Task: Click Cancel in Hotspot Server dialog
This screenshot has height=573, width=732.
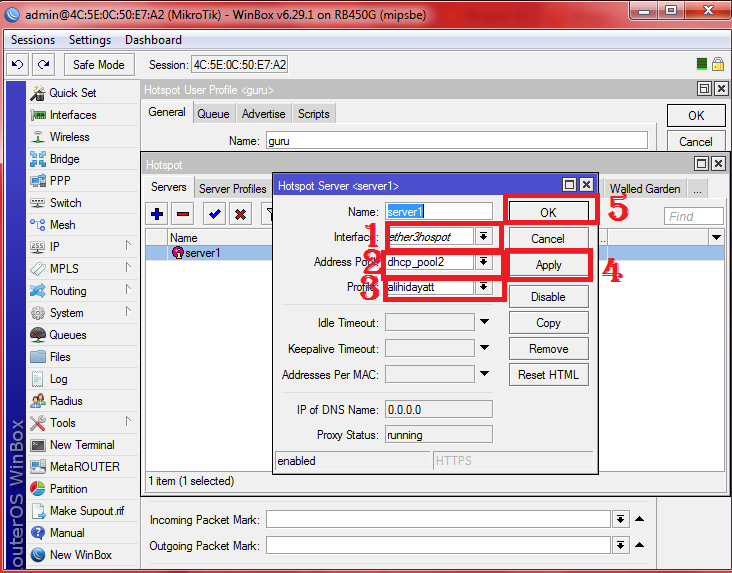Action: [549, 239]
